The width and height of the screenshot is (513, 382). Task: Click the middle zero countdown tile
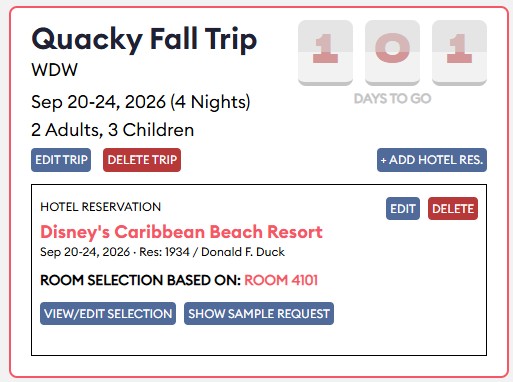point(392,53)
